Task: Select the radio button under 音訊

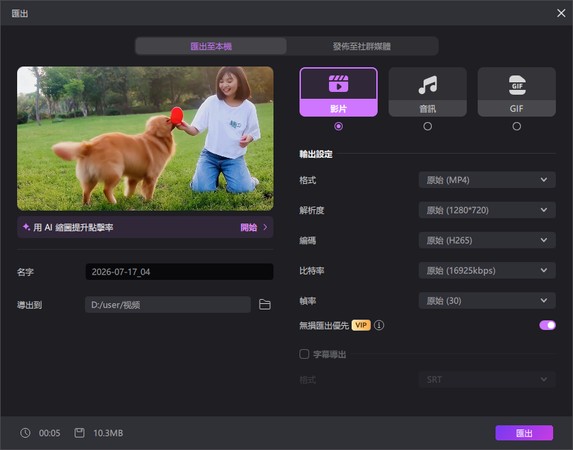Action: click(x=428, y=126)
